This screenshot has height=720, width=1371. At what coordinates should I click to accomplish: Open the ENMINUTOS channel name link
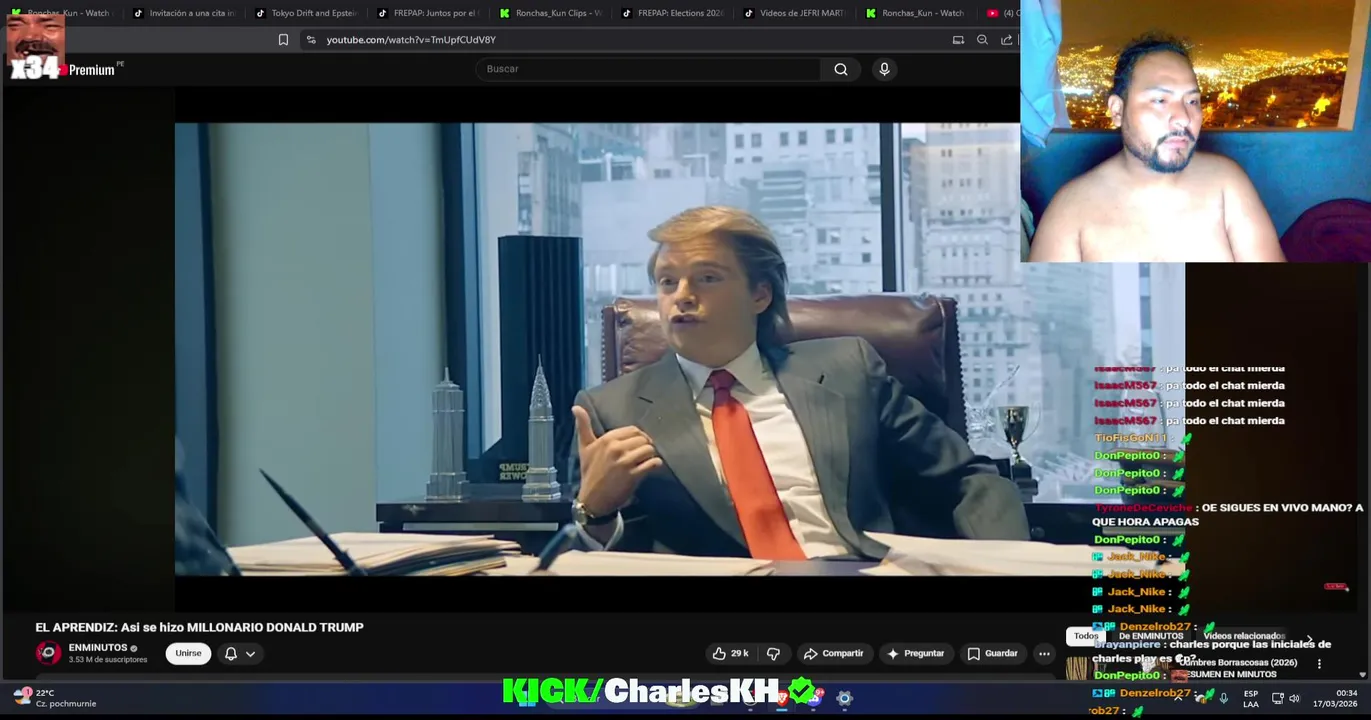pos(98,647)
